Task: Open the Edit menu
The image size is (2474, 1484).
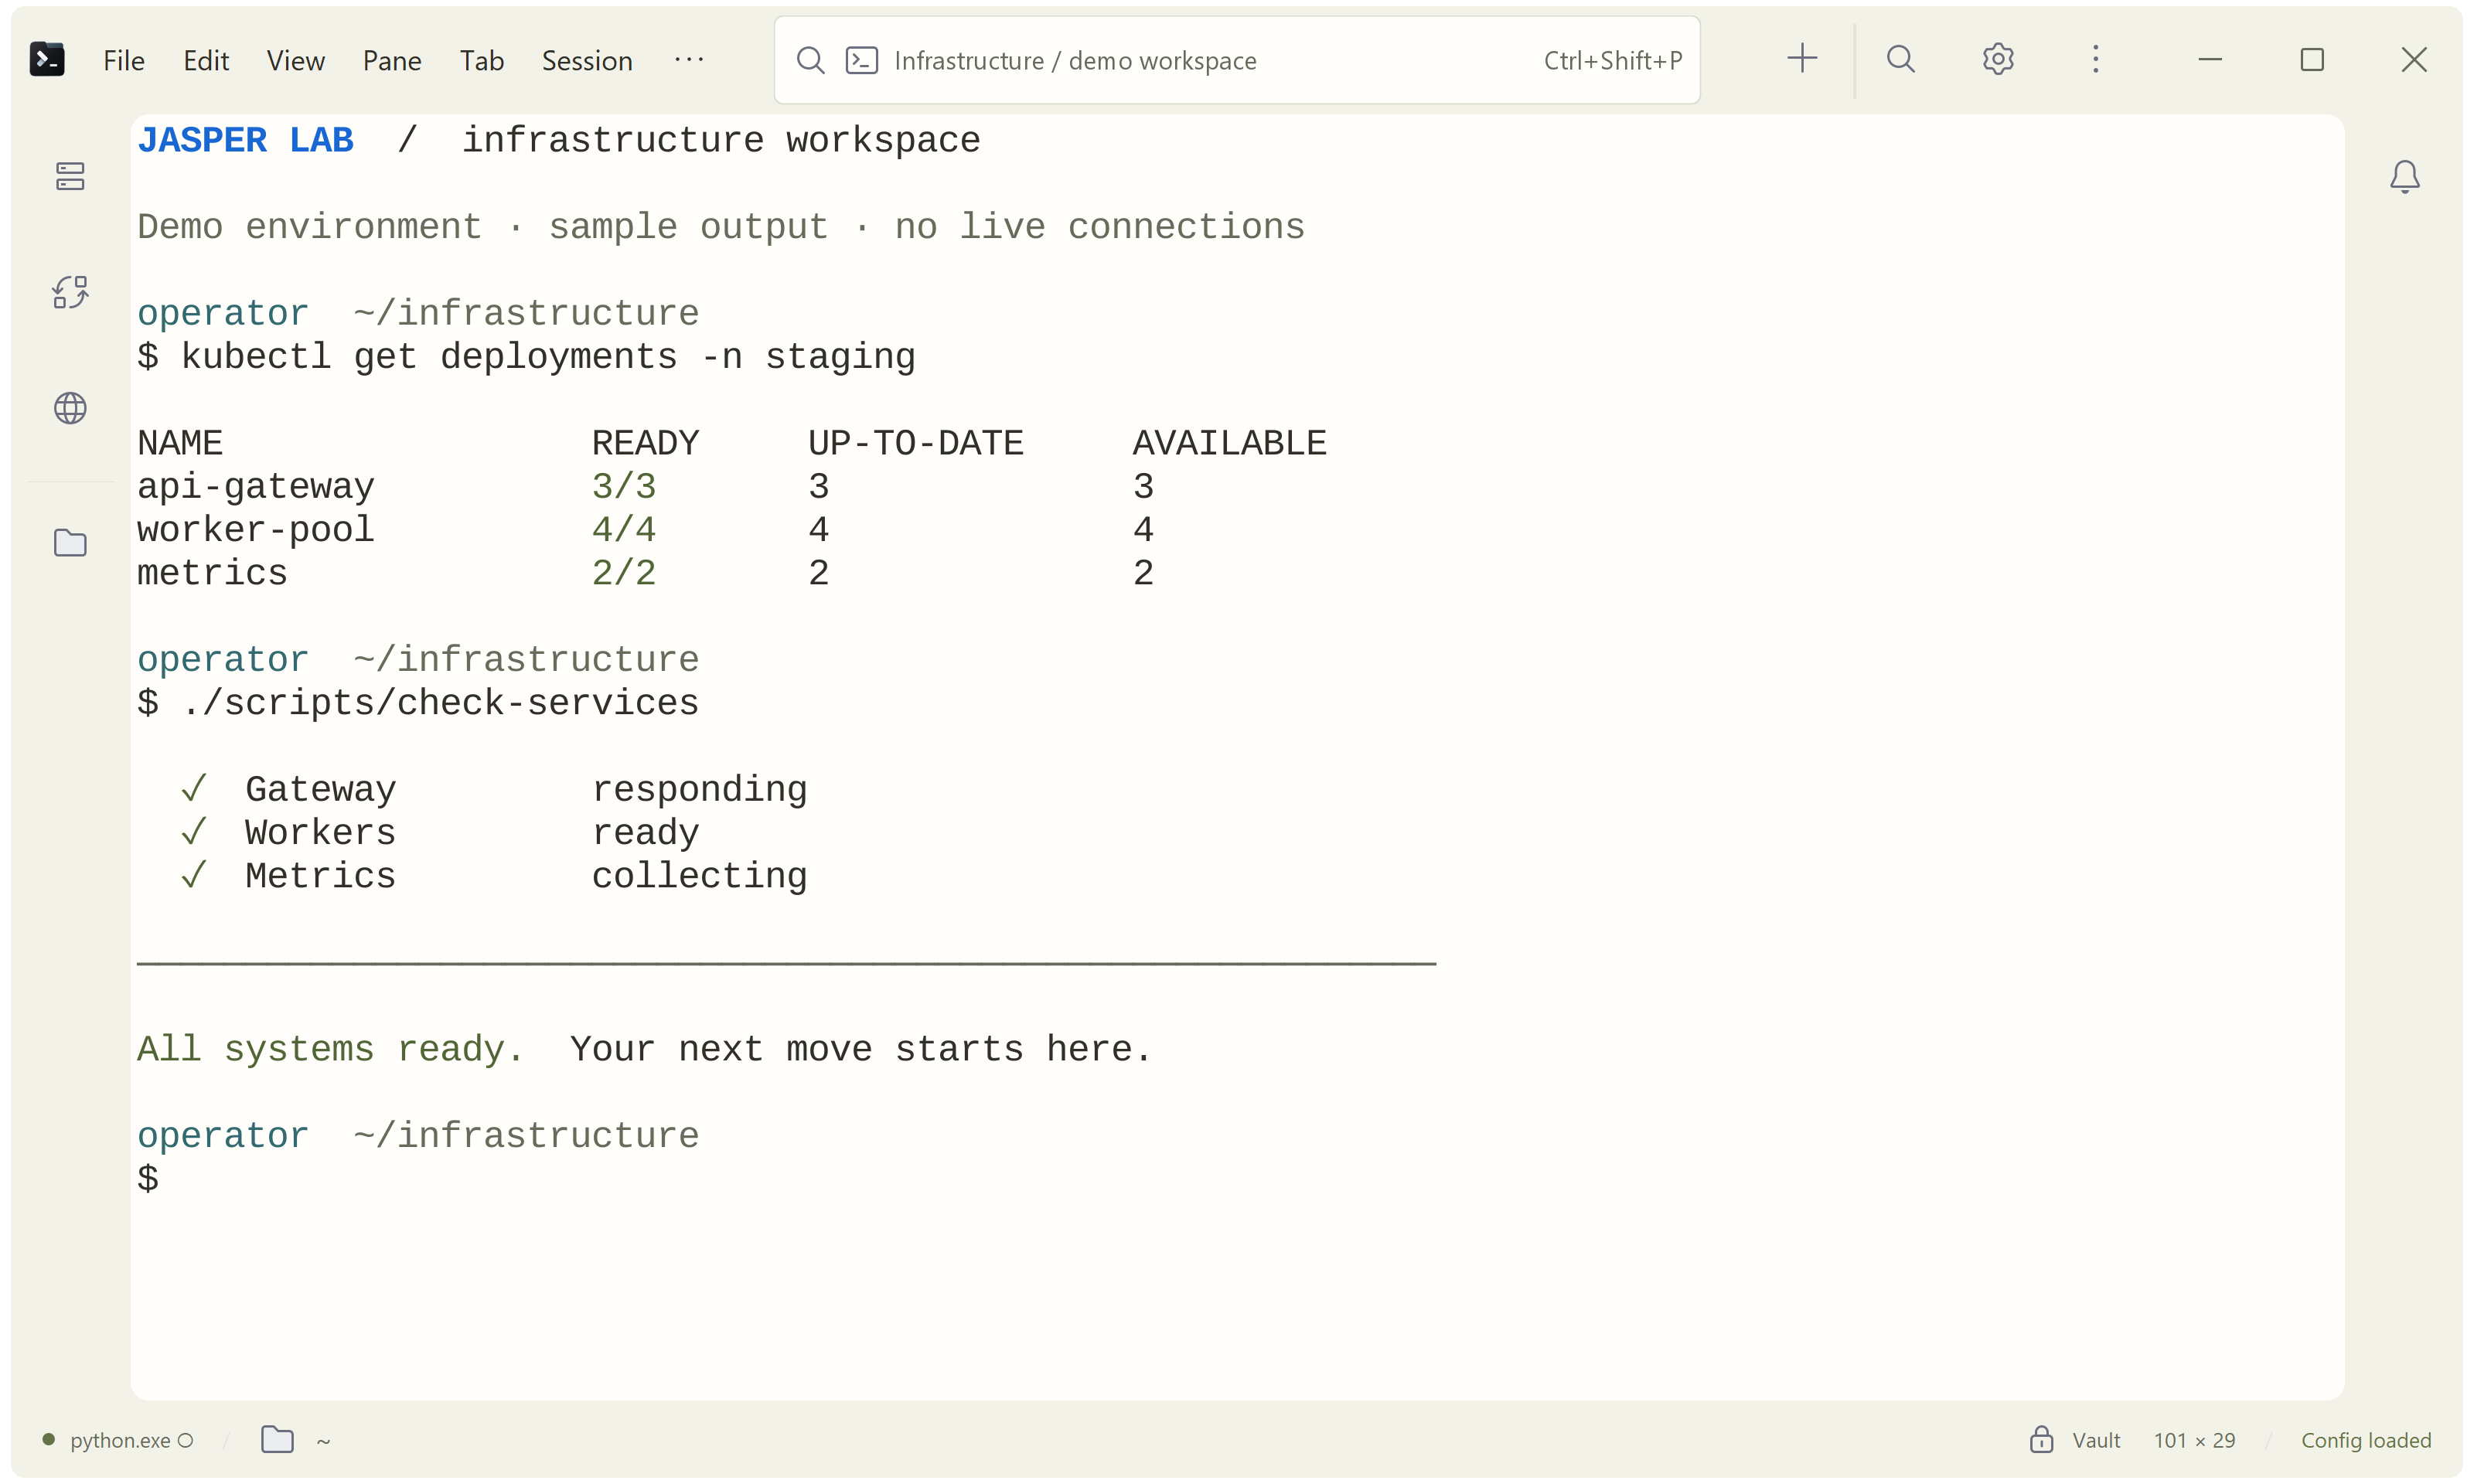Action: coord(206,60)
